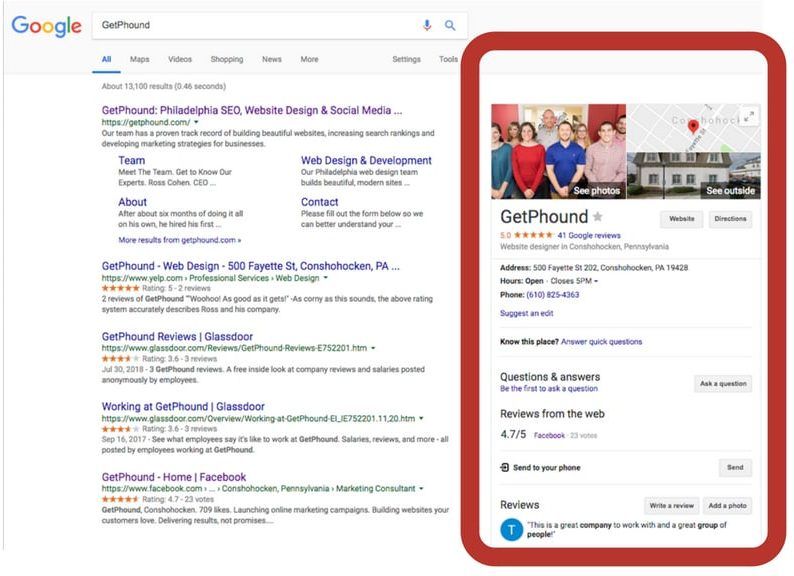
Task: Click the Address 500 Fayette St text
Action: 594,268
